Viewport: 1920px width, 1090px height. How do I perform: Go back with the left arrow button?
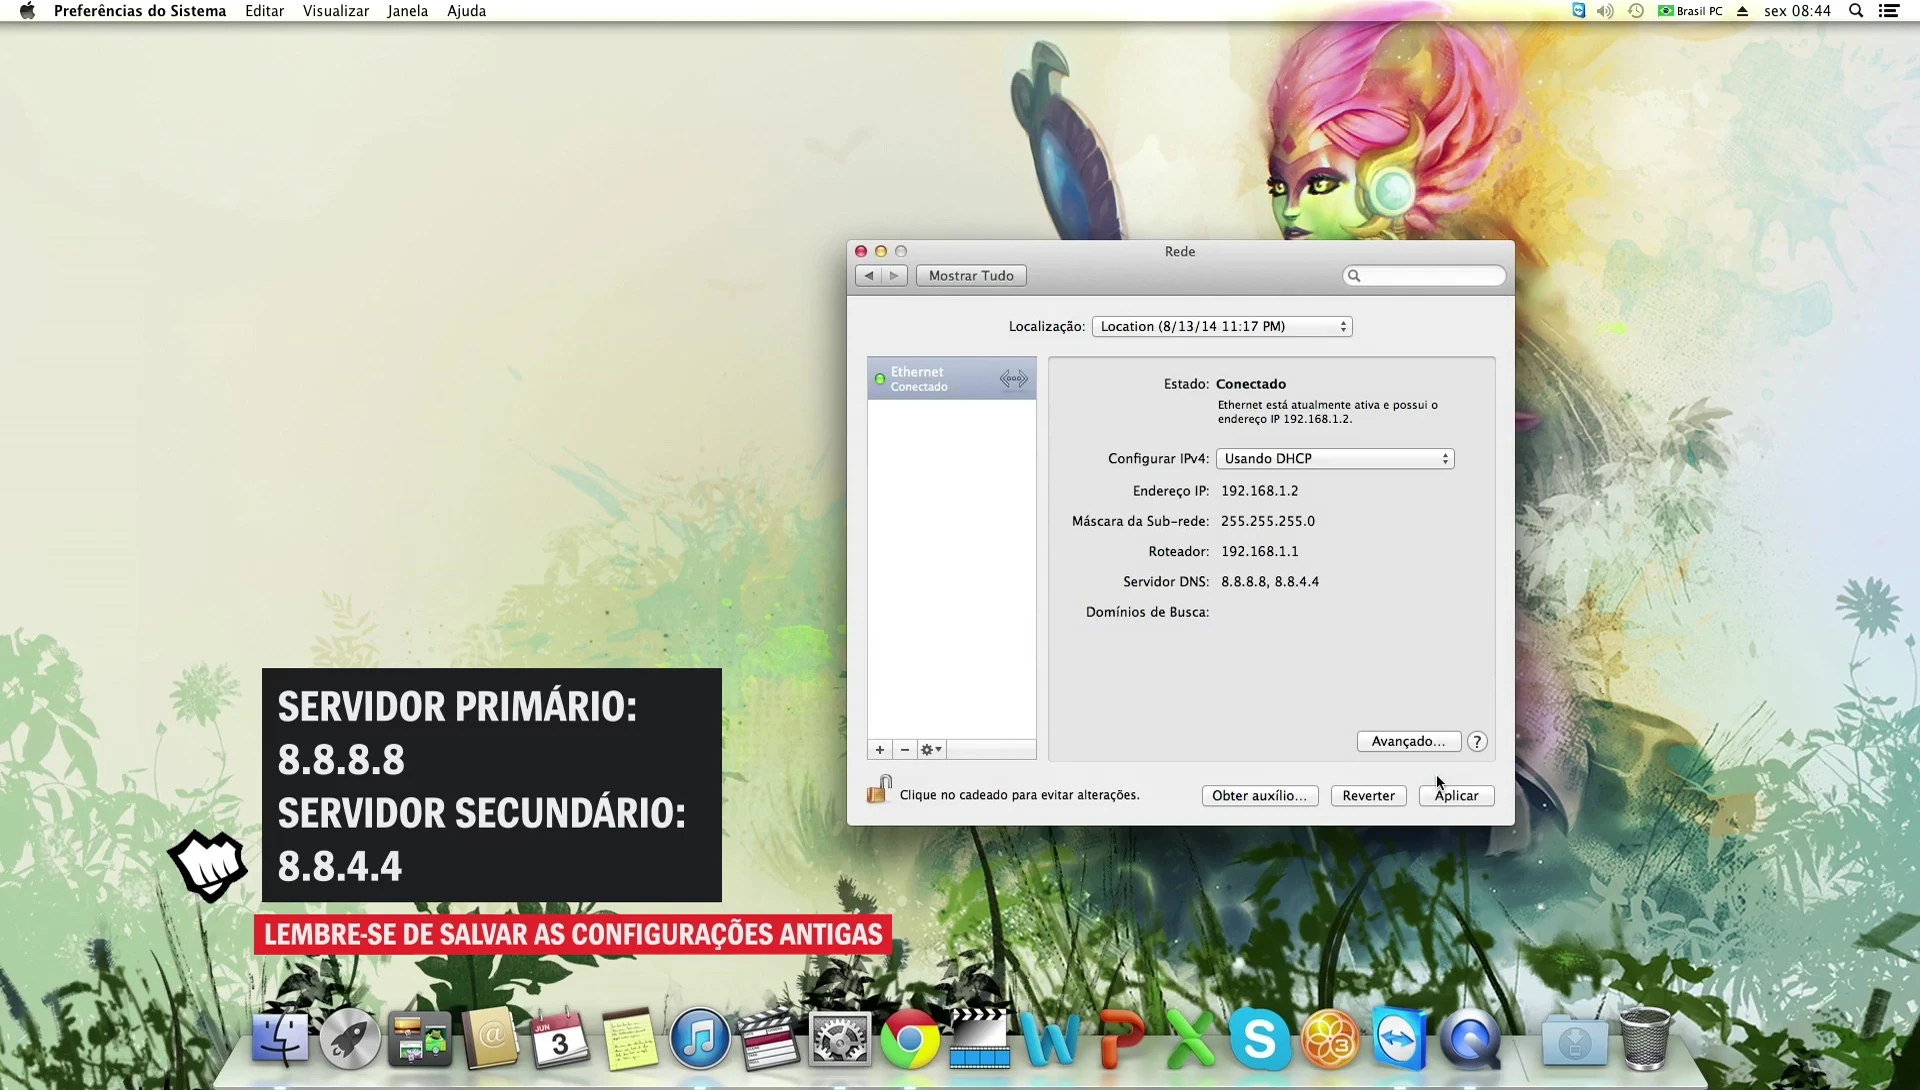coord(868,276)
